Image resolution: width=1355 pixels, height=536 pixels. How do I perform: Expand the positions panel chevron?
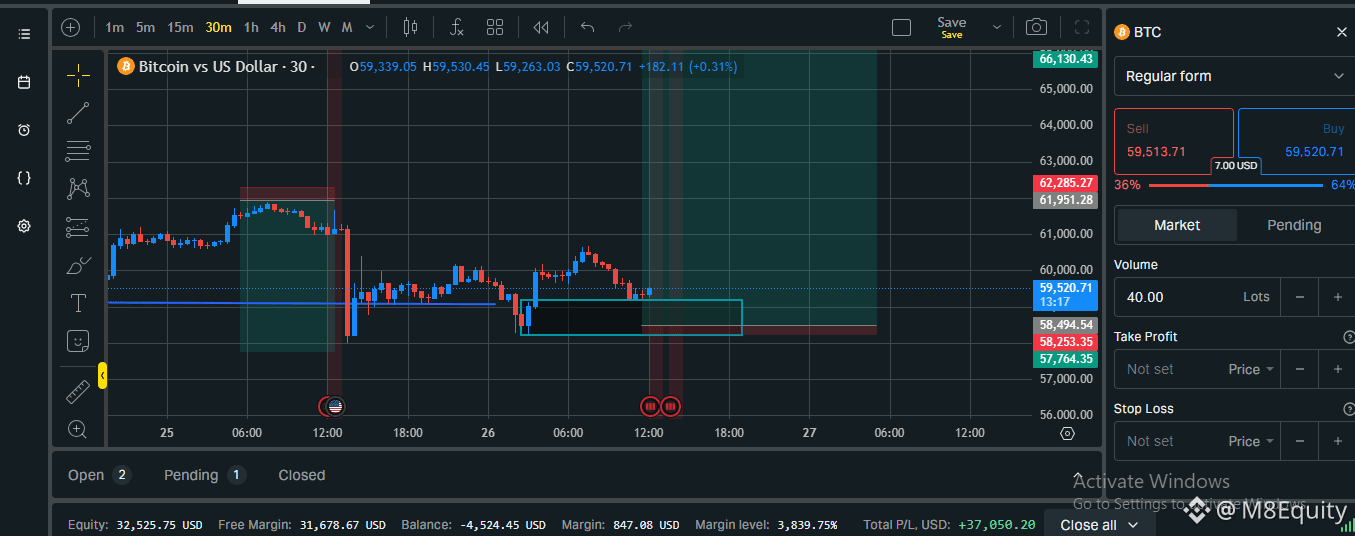tap(1077, 476)
